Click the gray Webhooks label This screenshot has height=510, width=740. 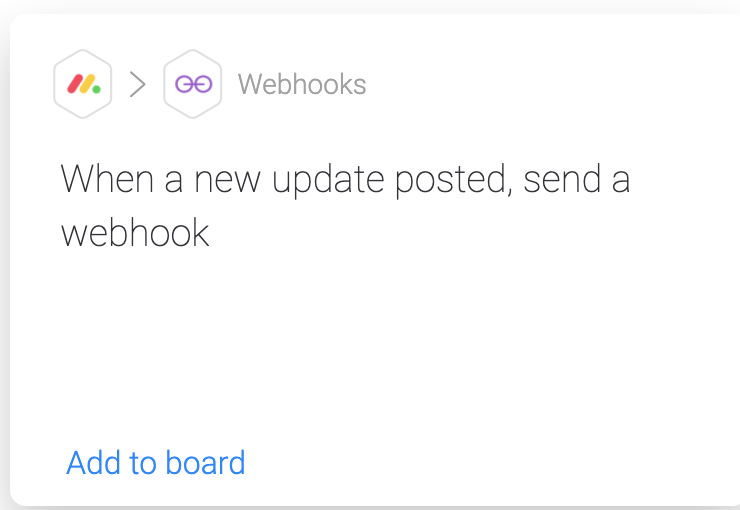point(302,84)
